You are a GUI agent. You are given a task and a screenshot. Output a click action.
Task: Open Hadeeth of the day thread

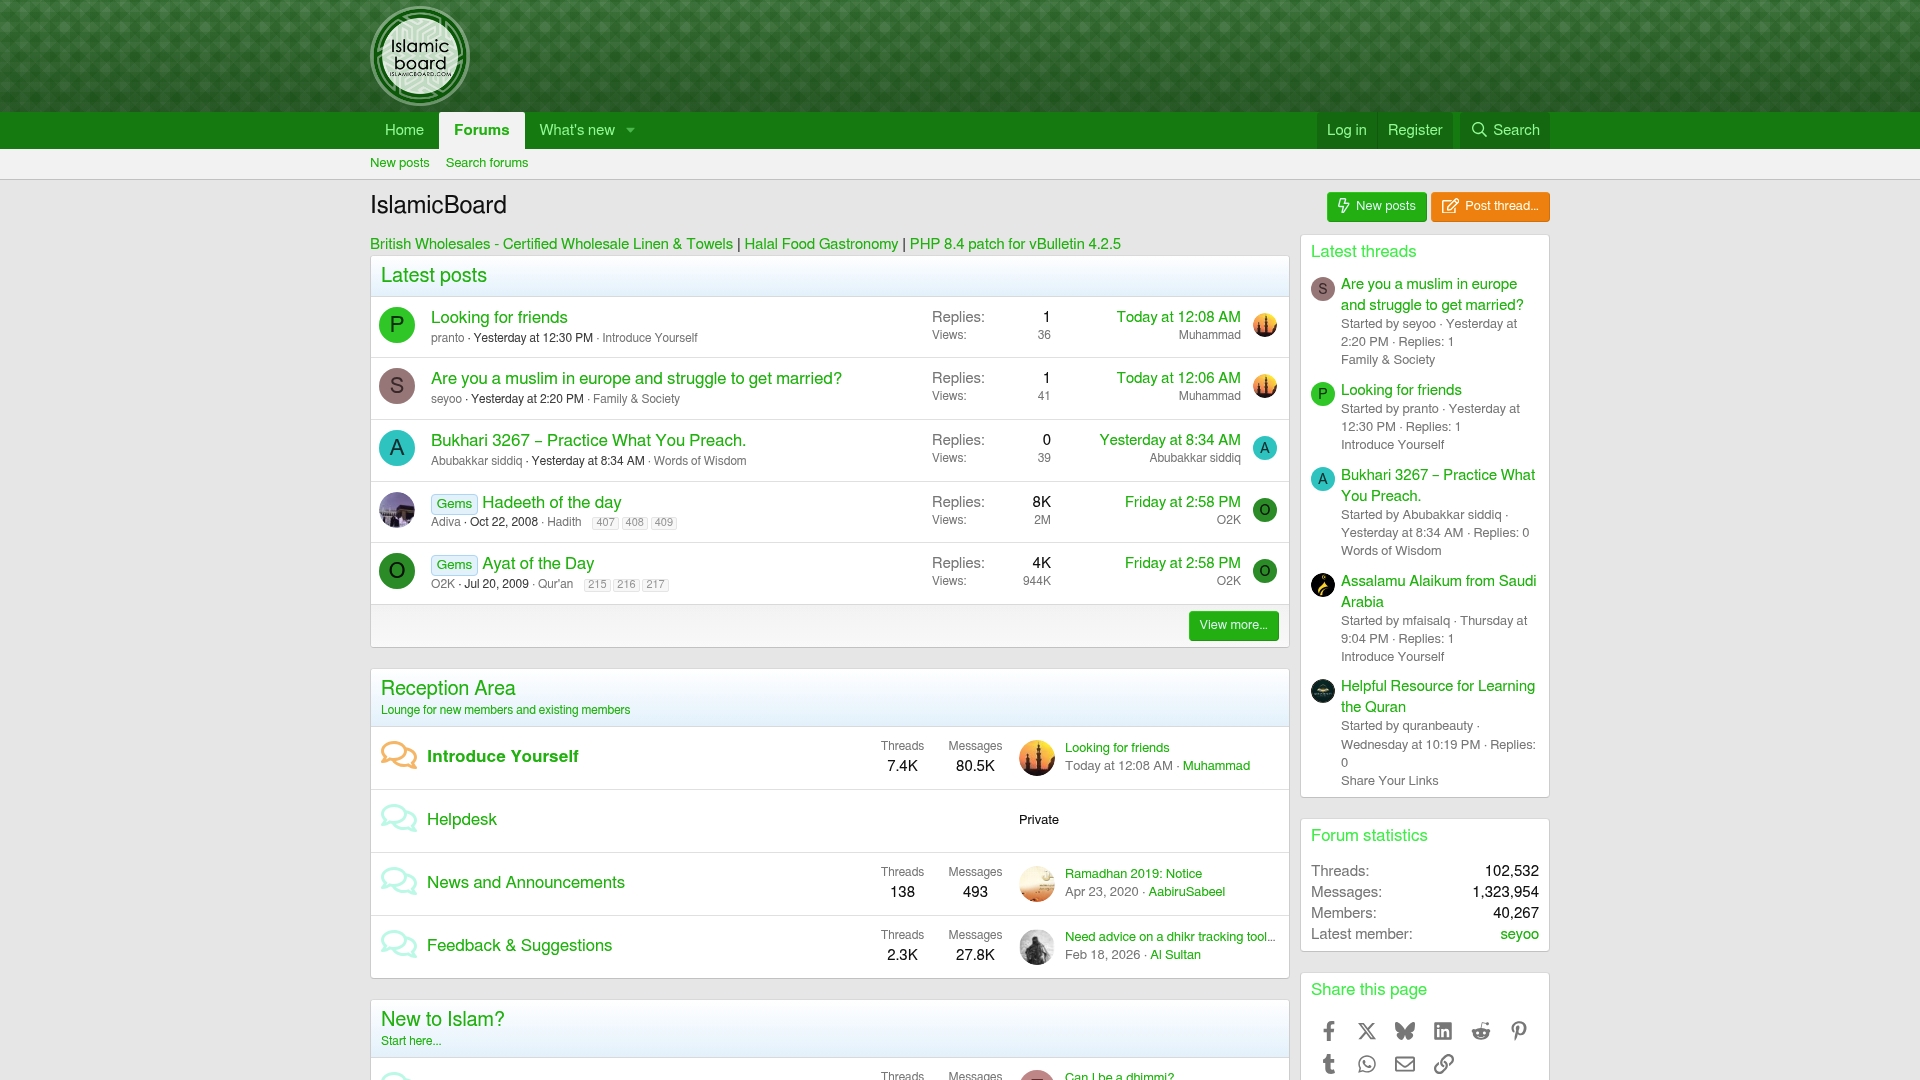click(552, 502)
